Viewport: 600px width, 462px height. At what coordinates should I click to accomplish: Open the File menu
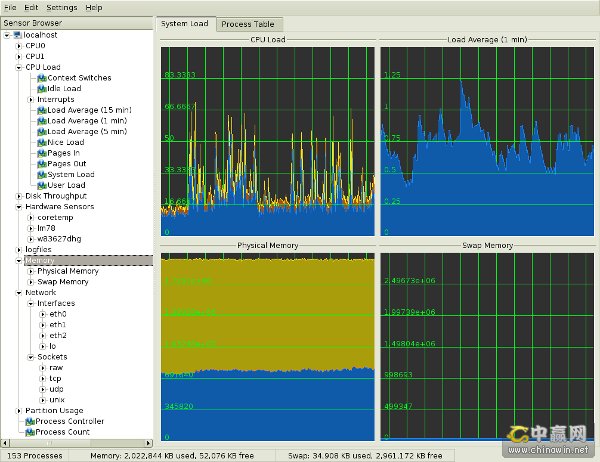pos(10,7)
